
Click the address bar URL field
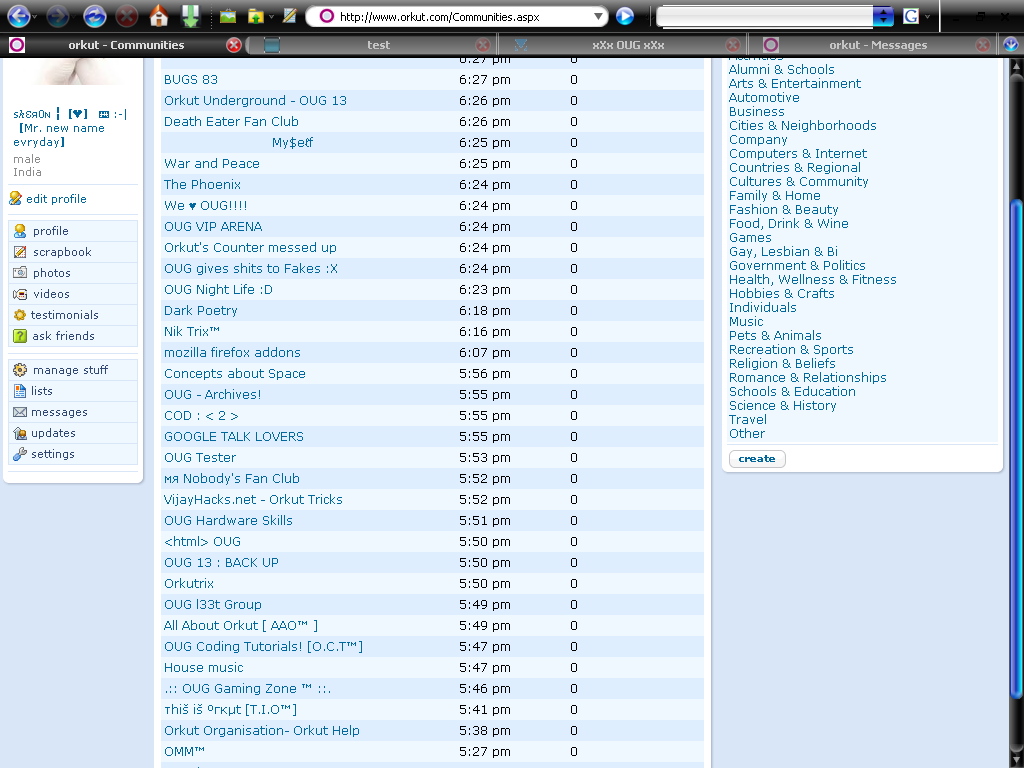tap(457, 16)
